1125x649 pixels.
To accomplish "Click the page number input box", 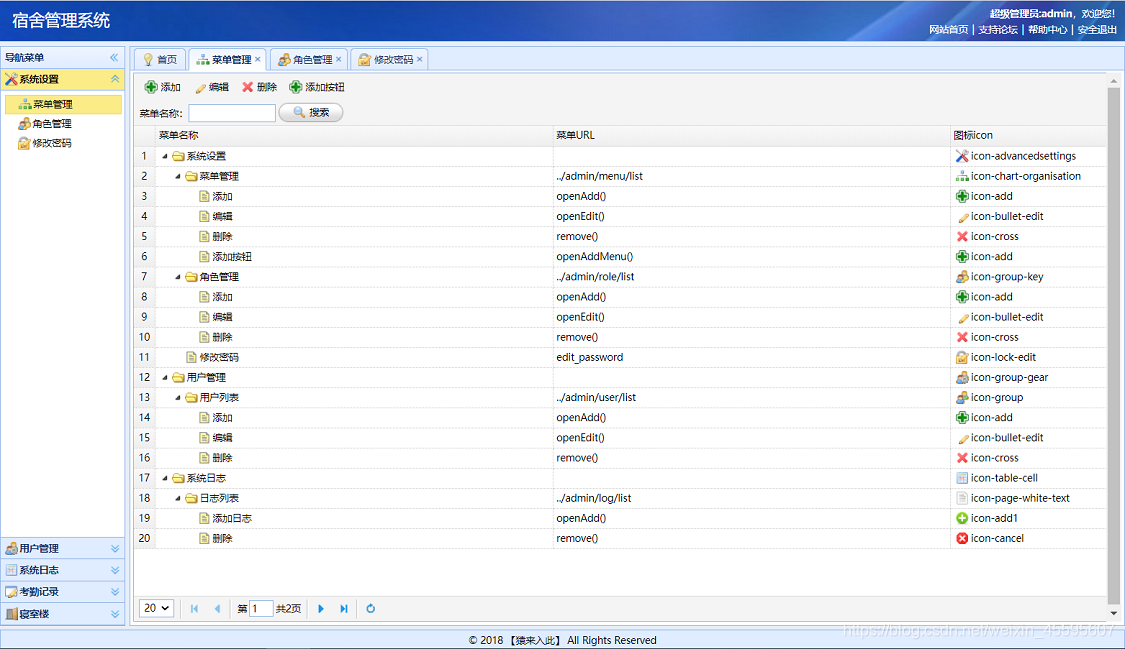I will point(260,608).
